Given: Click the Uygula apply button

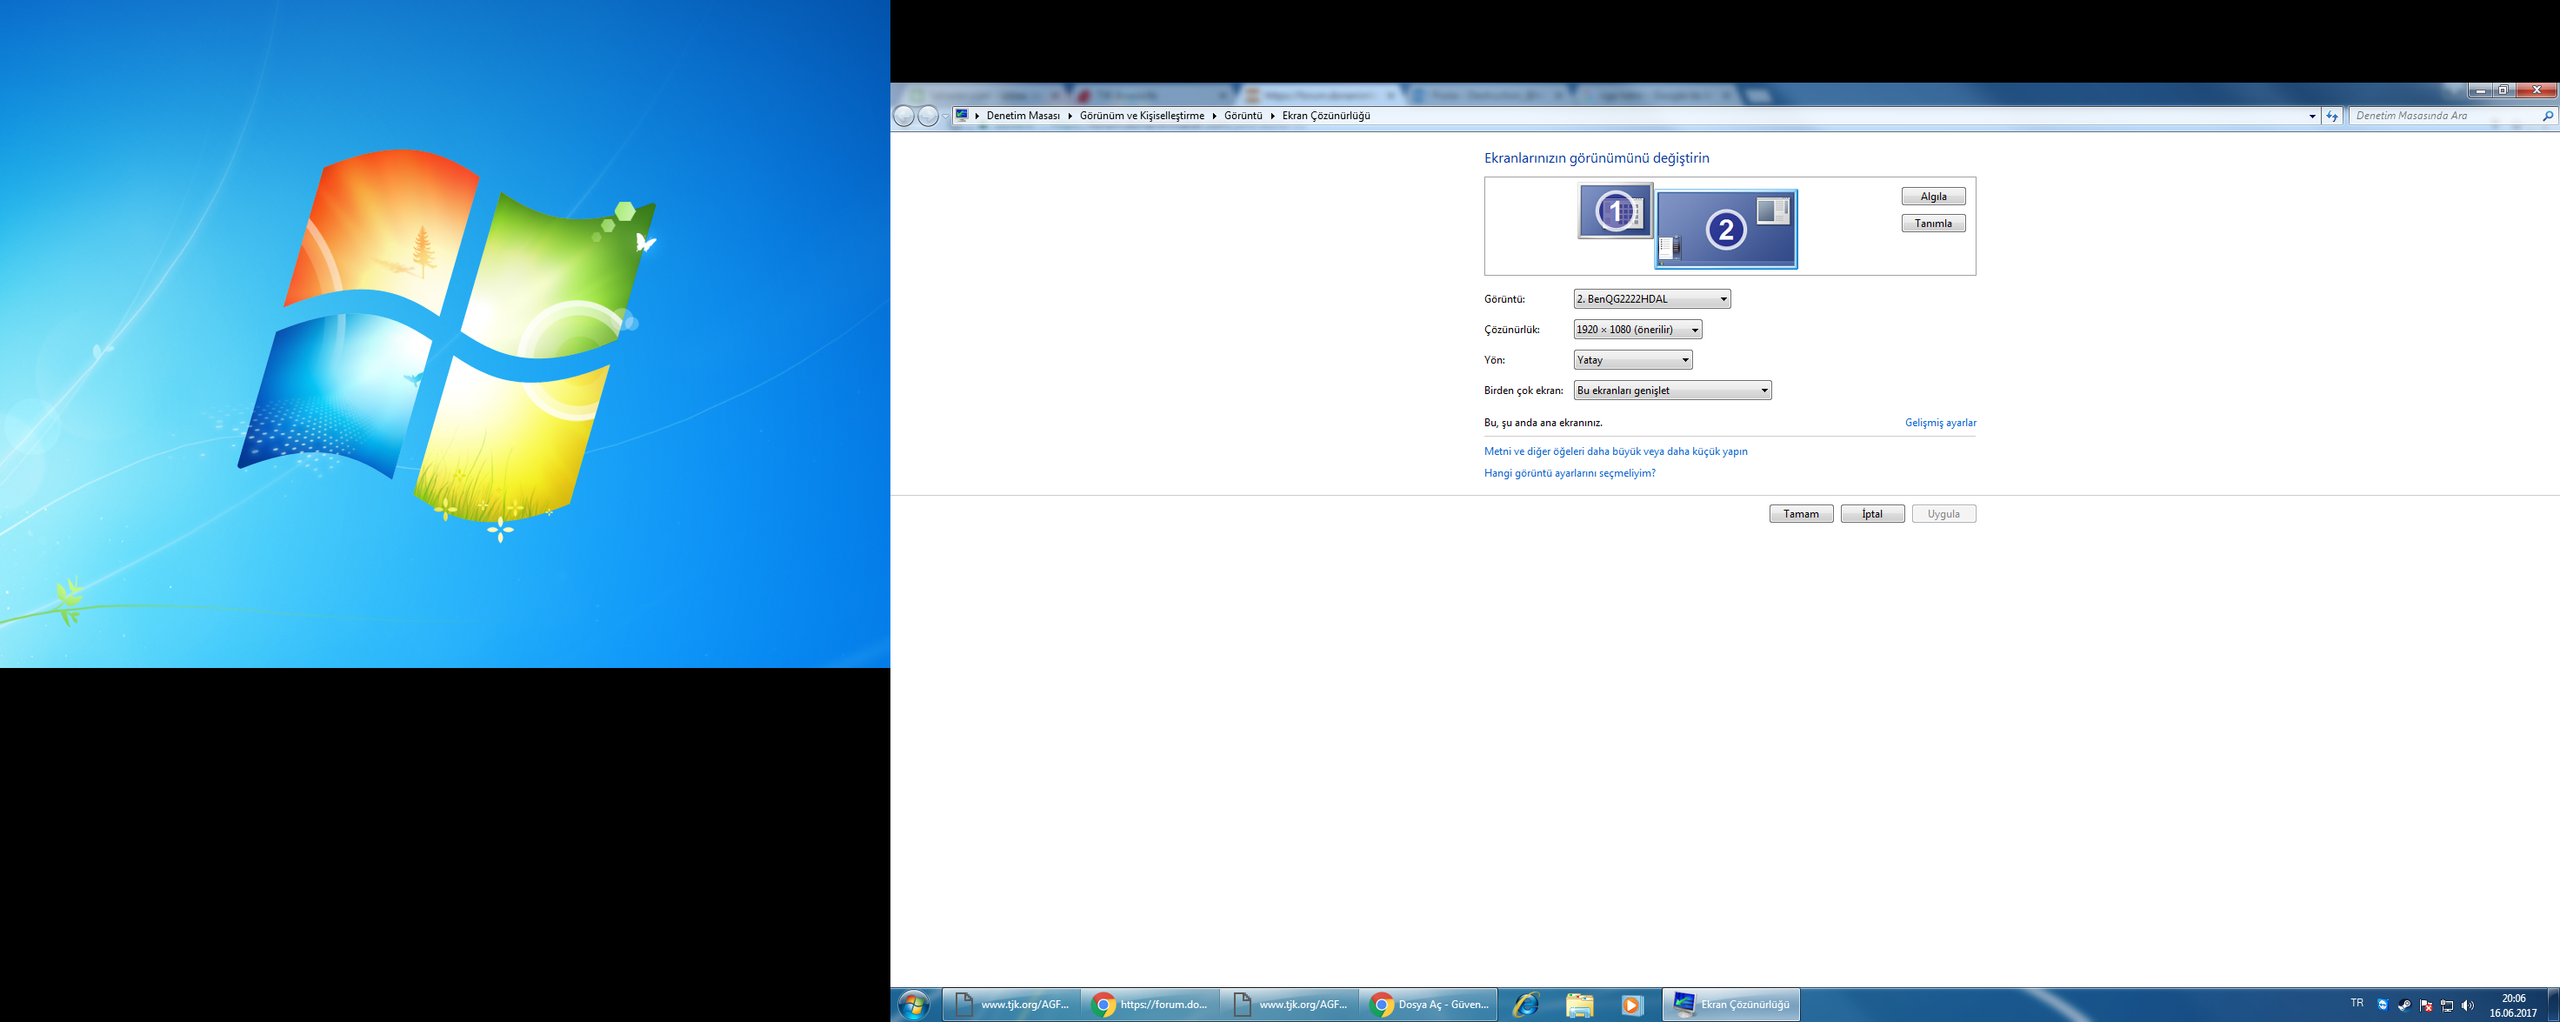Looking at the screenshot, I should click(1944, 514).
